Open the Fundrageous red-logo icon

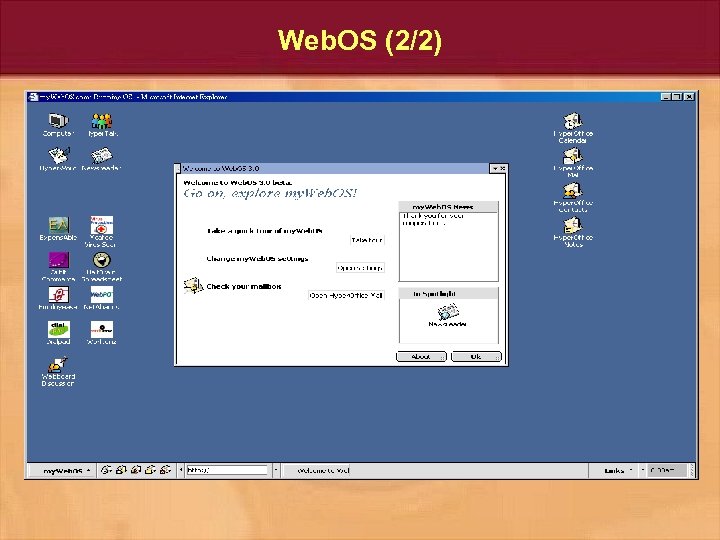click(x=58, y=298)
